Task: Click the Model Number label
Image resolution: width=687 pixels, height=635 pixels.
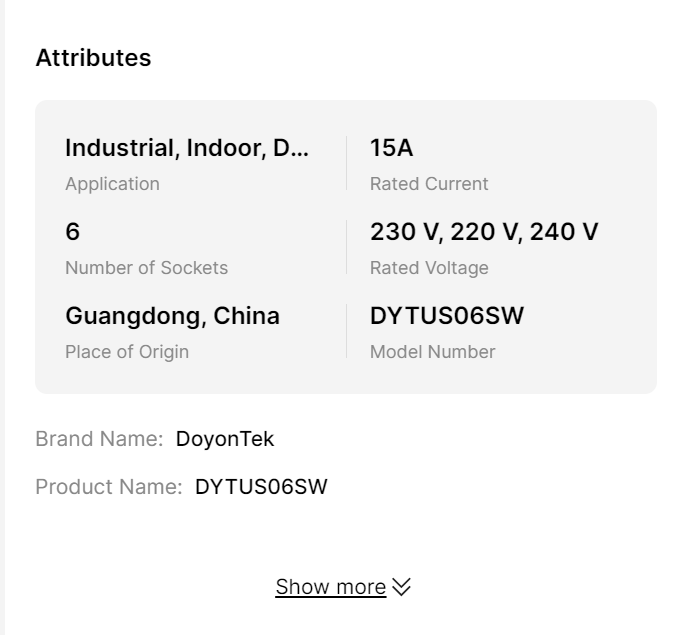Action: 432,352
